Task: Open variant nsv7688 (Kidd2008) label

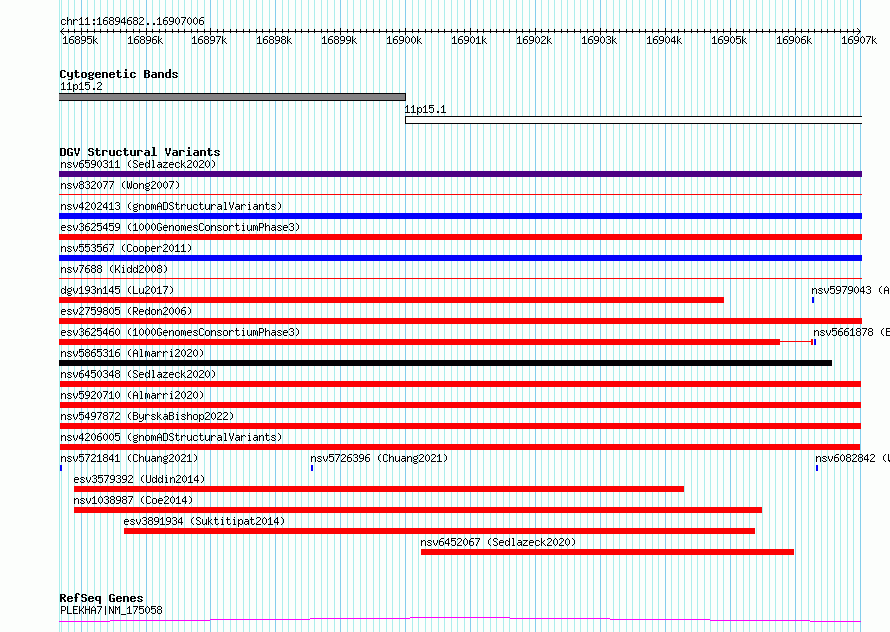Action: tap(114, 269)
